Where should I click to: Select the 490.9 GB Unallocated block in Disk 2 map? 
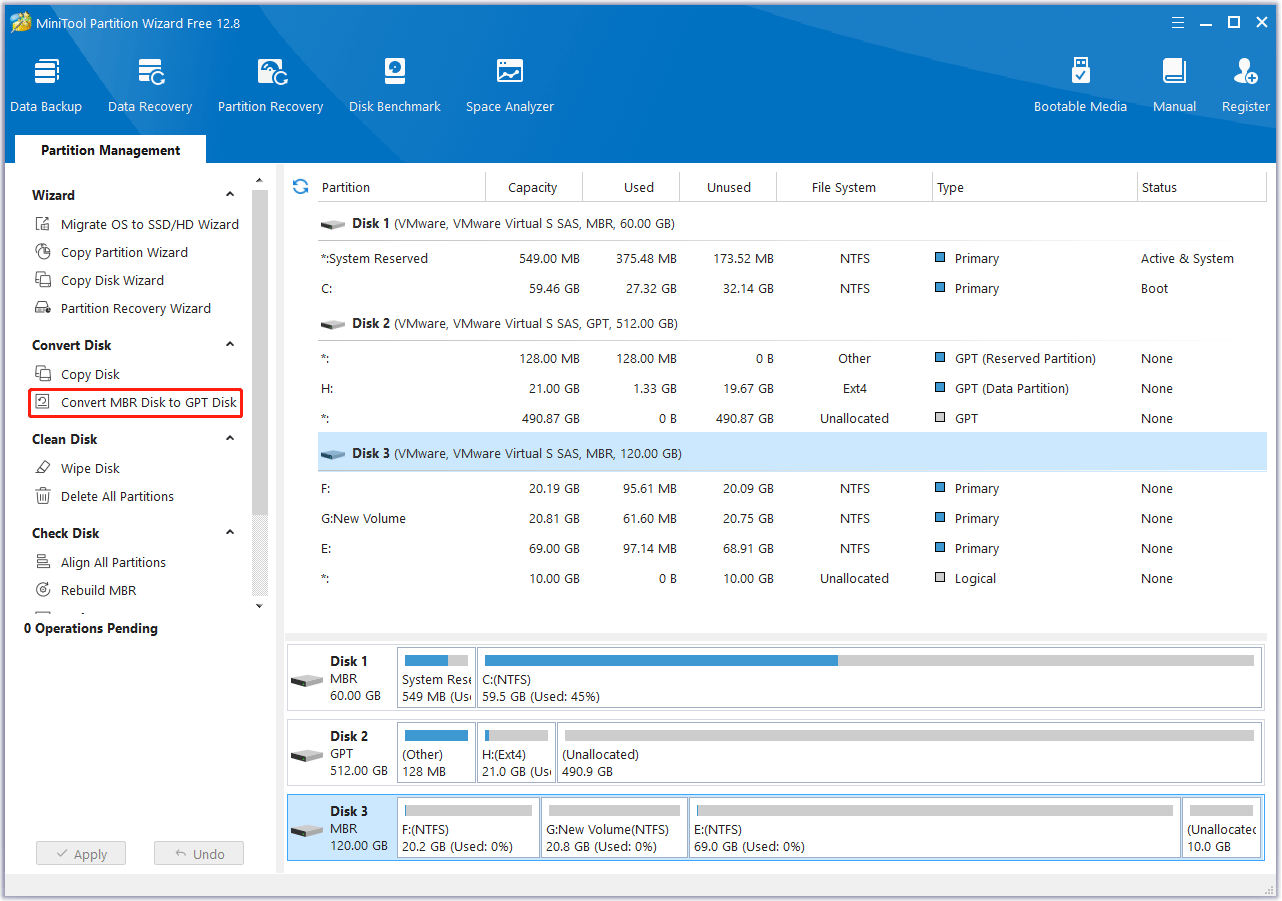point(909,752)
